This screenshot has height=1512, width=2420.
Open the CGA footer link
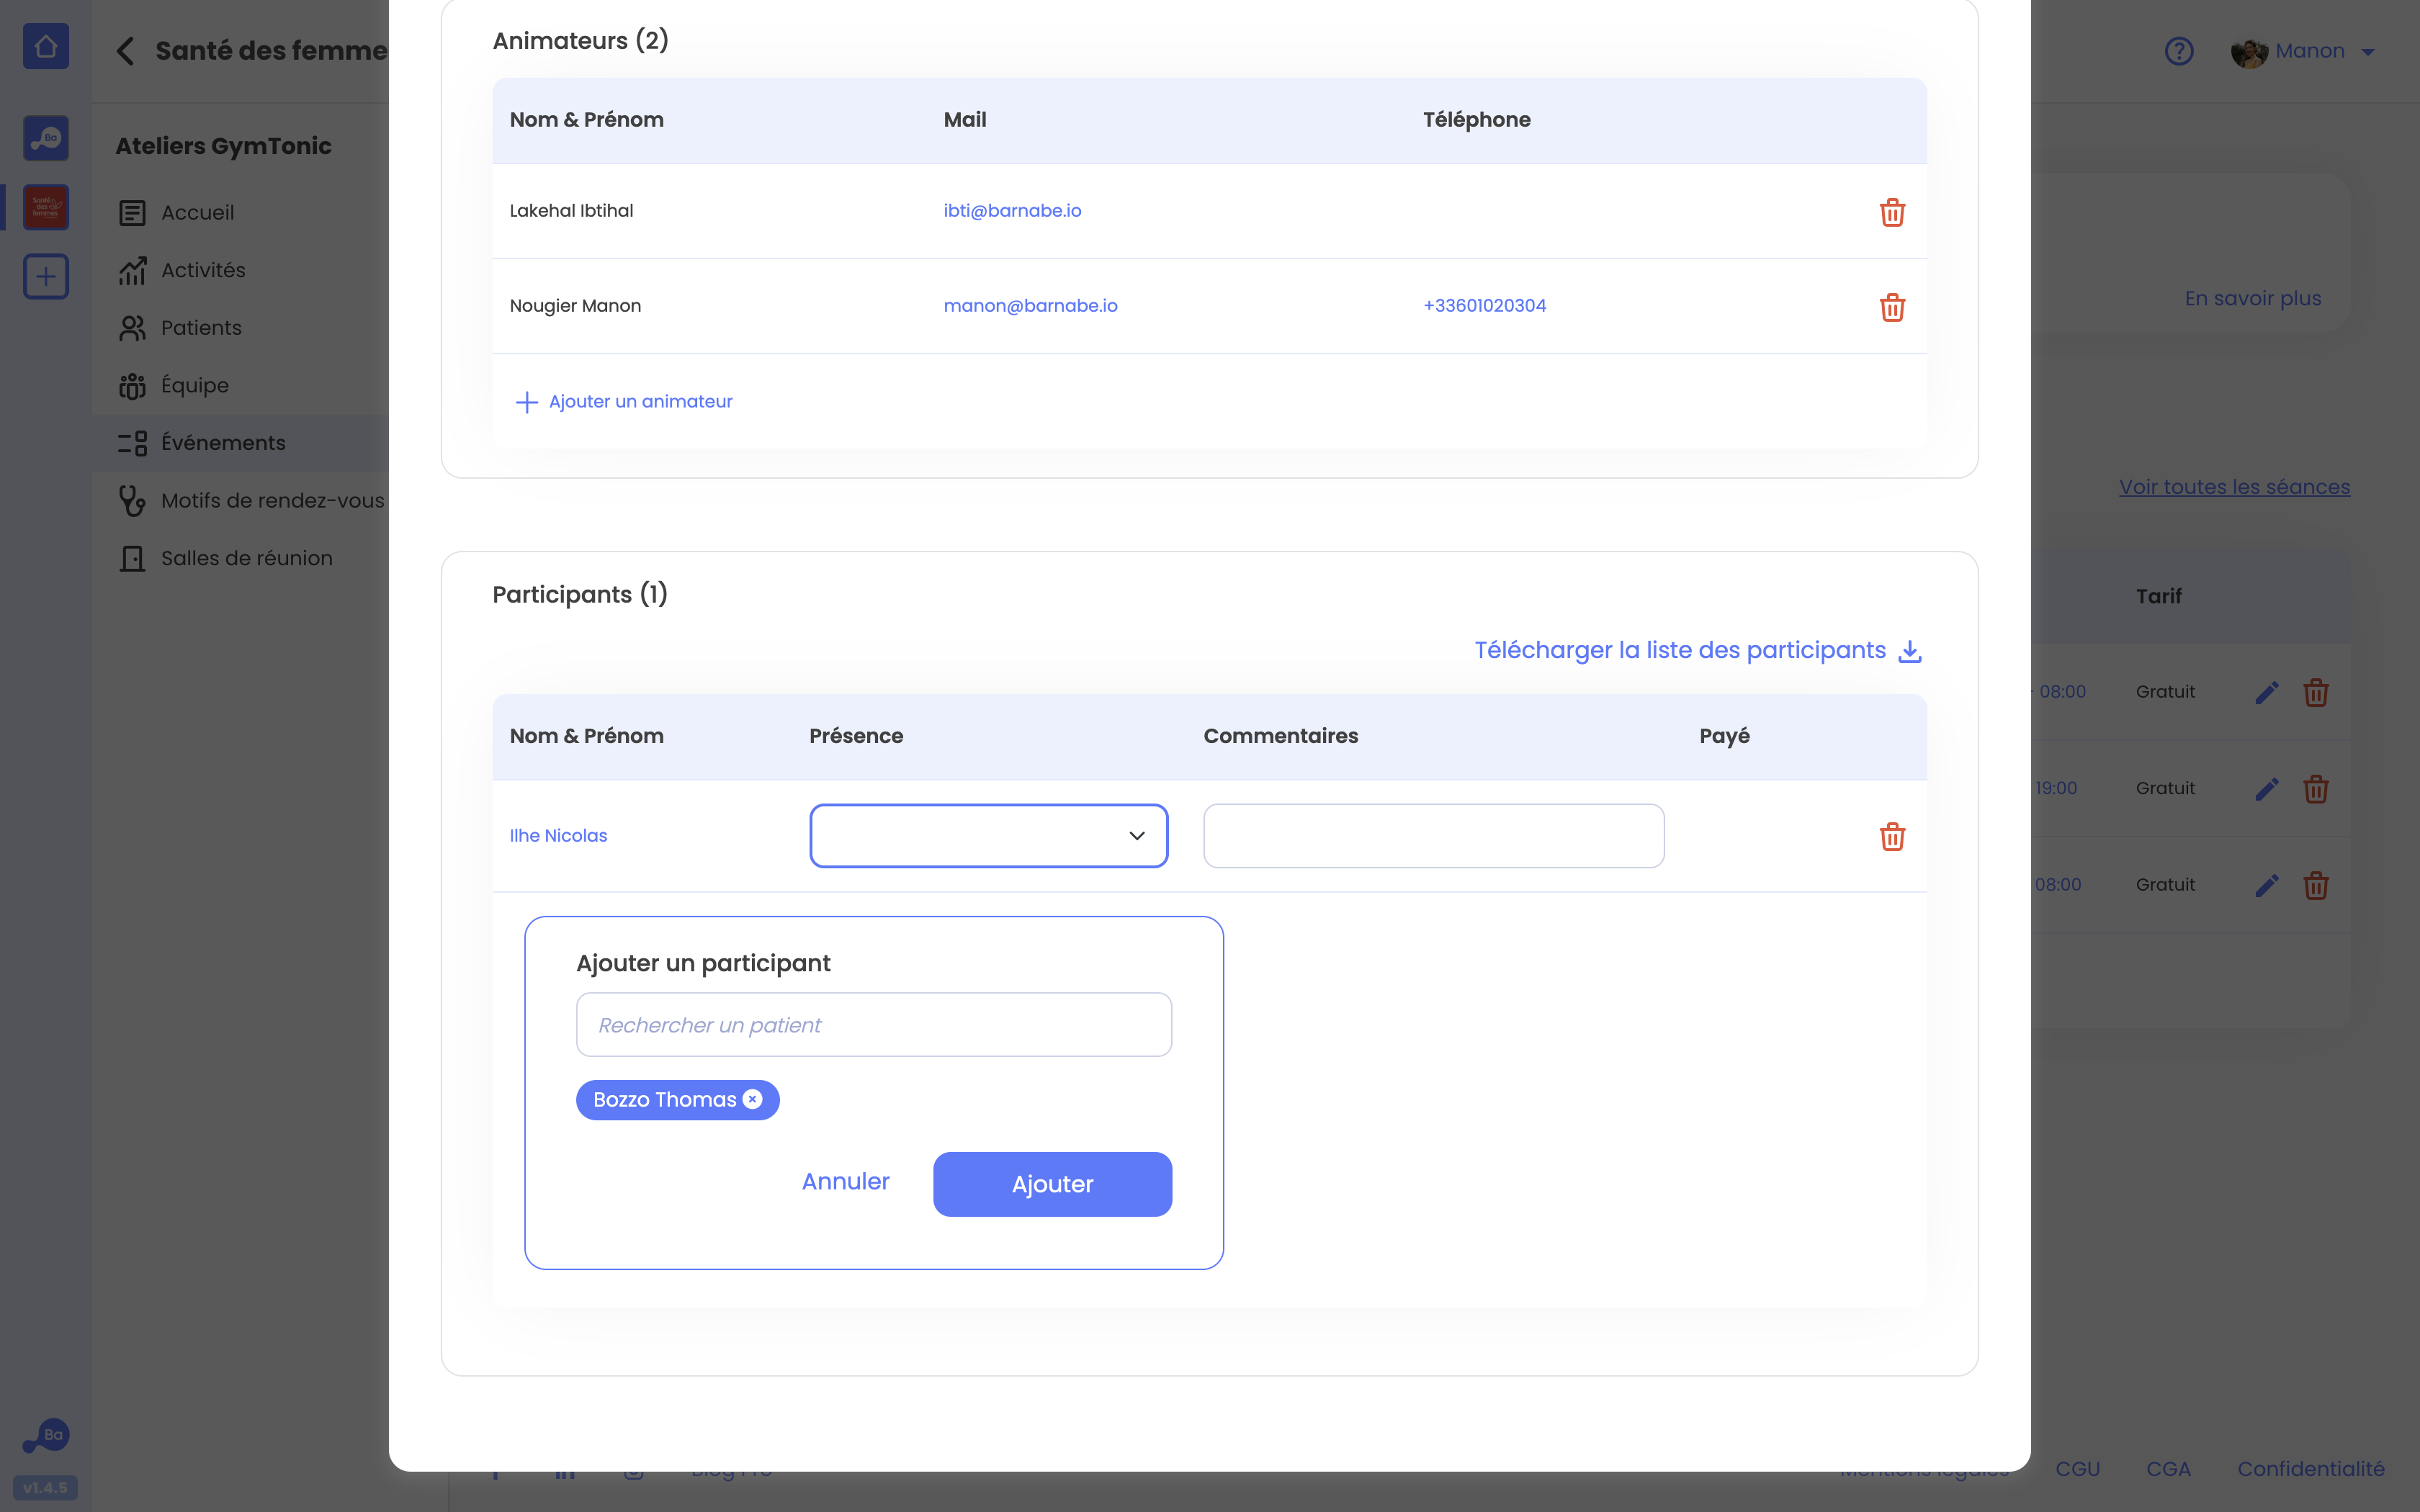(x=2168, y=1469)
